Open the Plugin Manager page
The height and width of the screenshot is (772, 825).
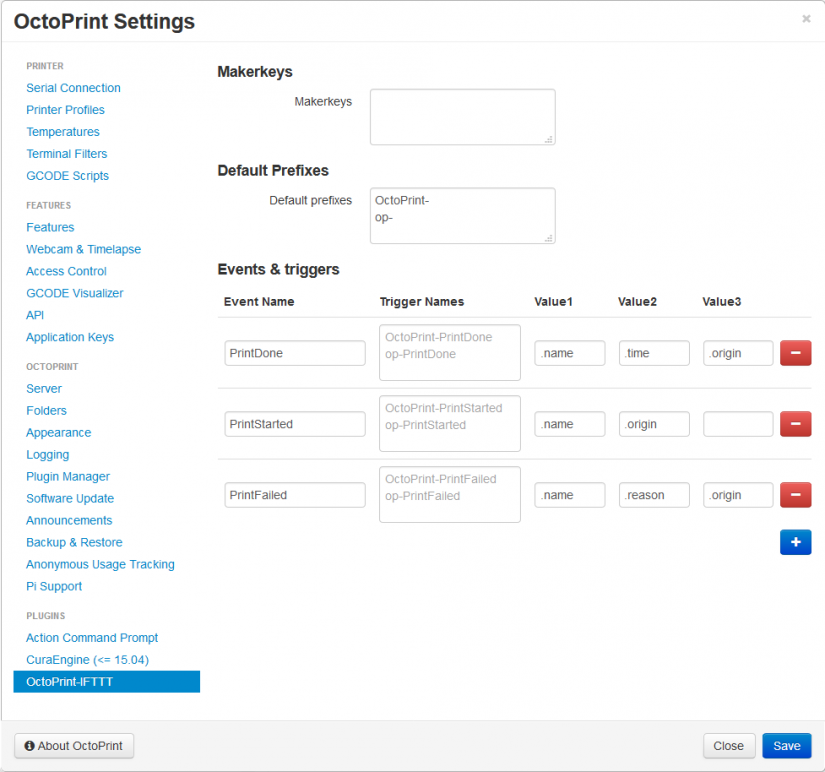[68, 476]
